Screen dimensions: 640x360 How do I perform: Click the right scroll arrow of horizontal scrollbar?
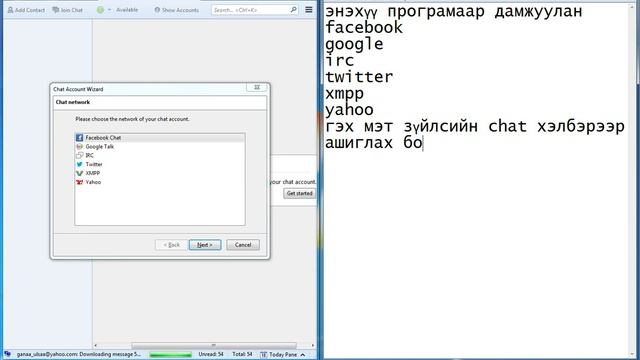tap(313, 345)
